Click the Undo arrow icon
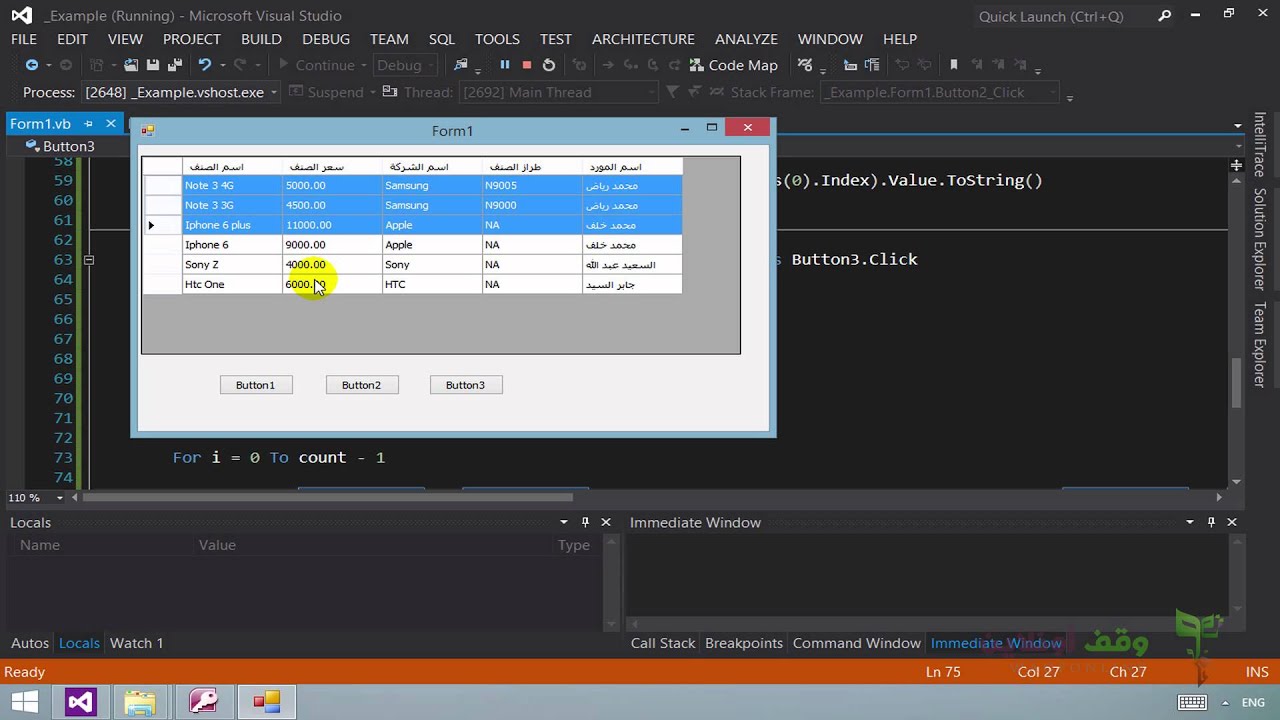1280x720 pixels. [x=205, y=65]
